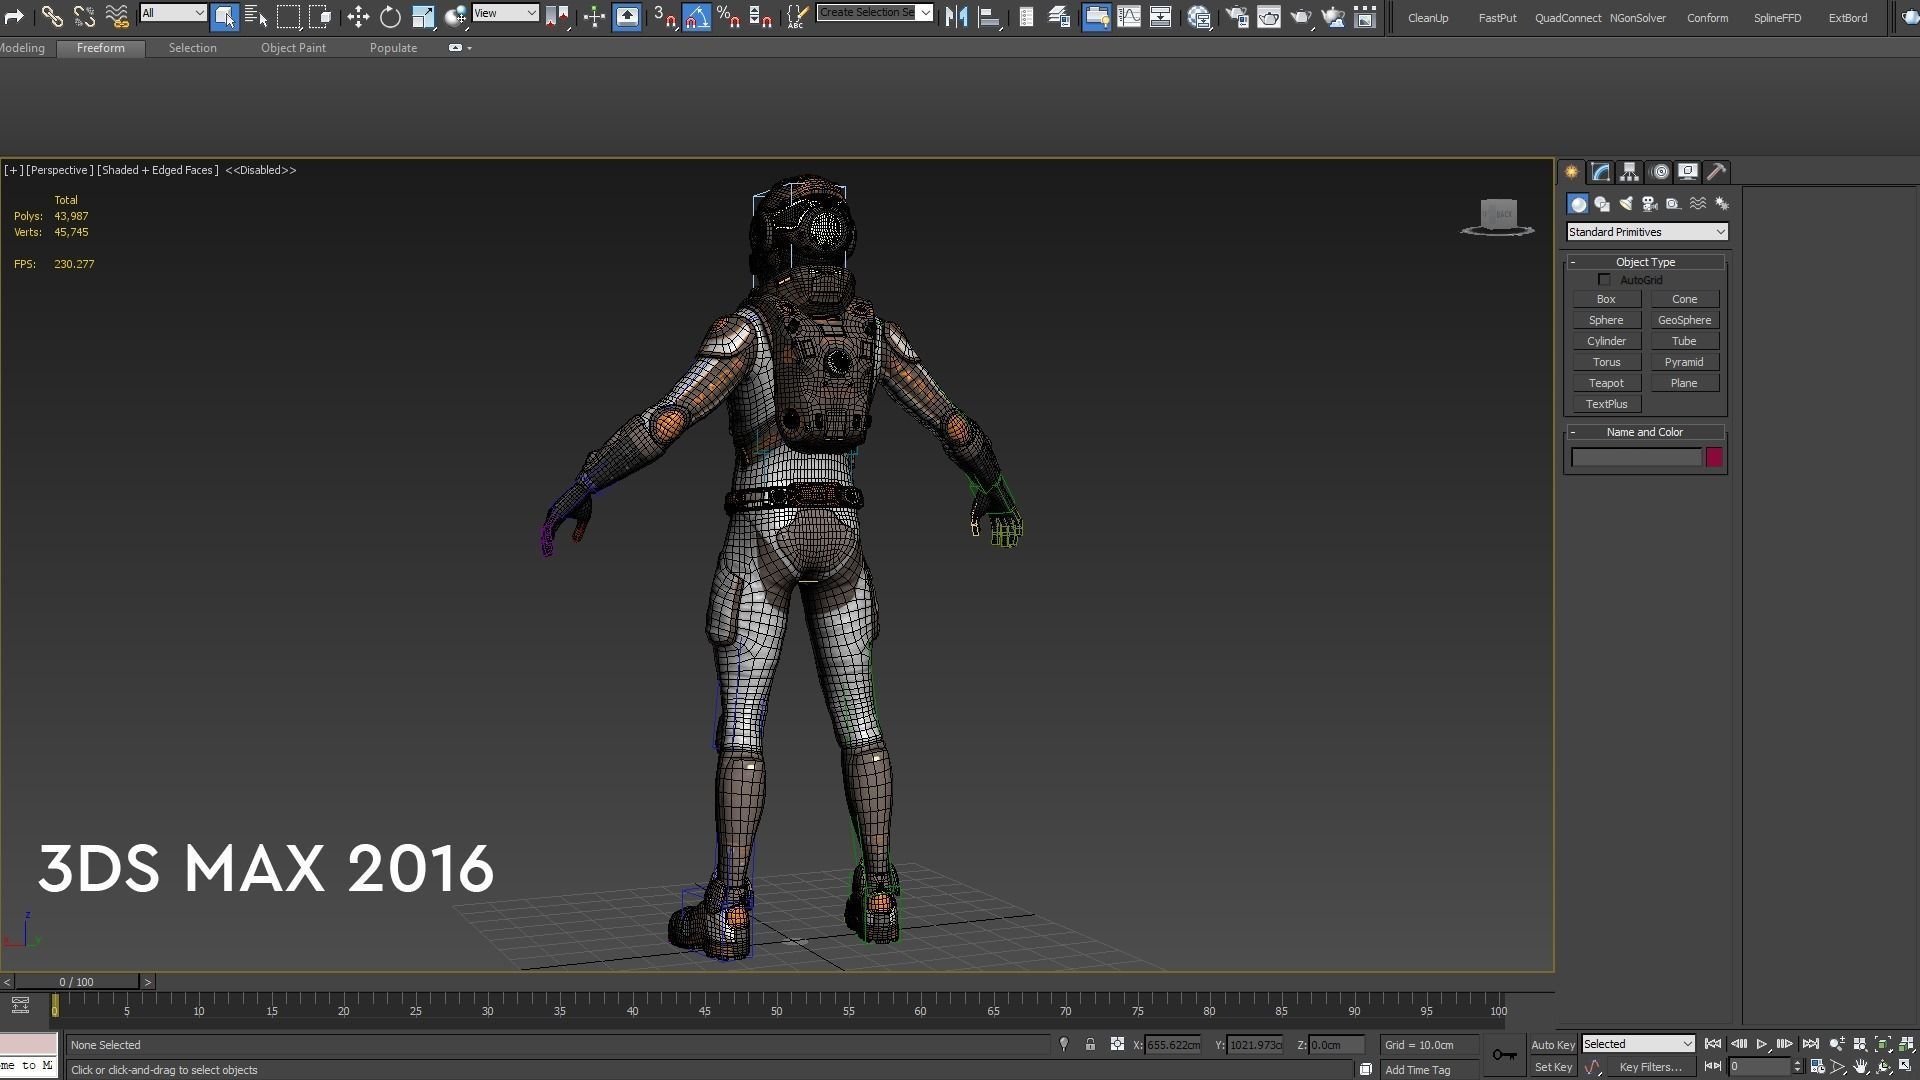Open Rendered Frame Window icon
This screenshot has width=1920, height=1080.
[x=1269, y=17]
